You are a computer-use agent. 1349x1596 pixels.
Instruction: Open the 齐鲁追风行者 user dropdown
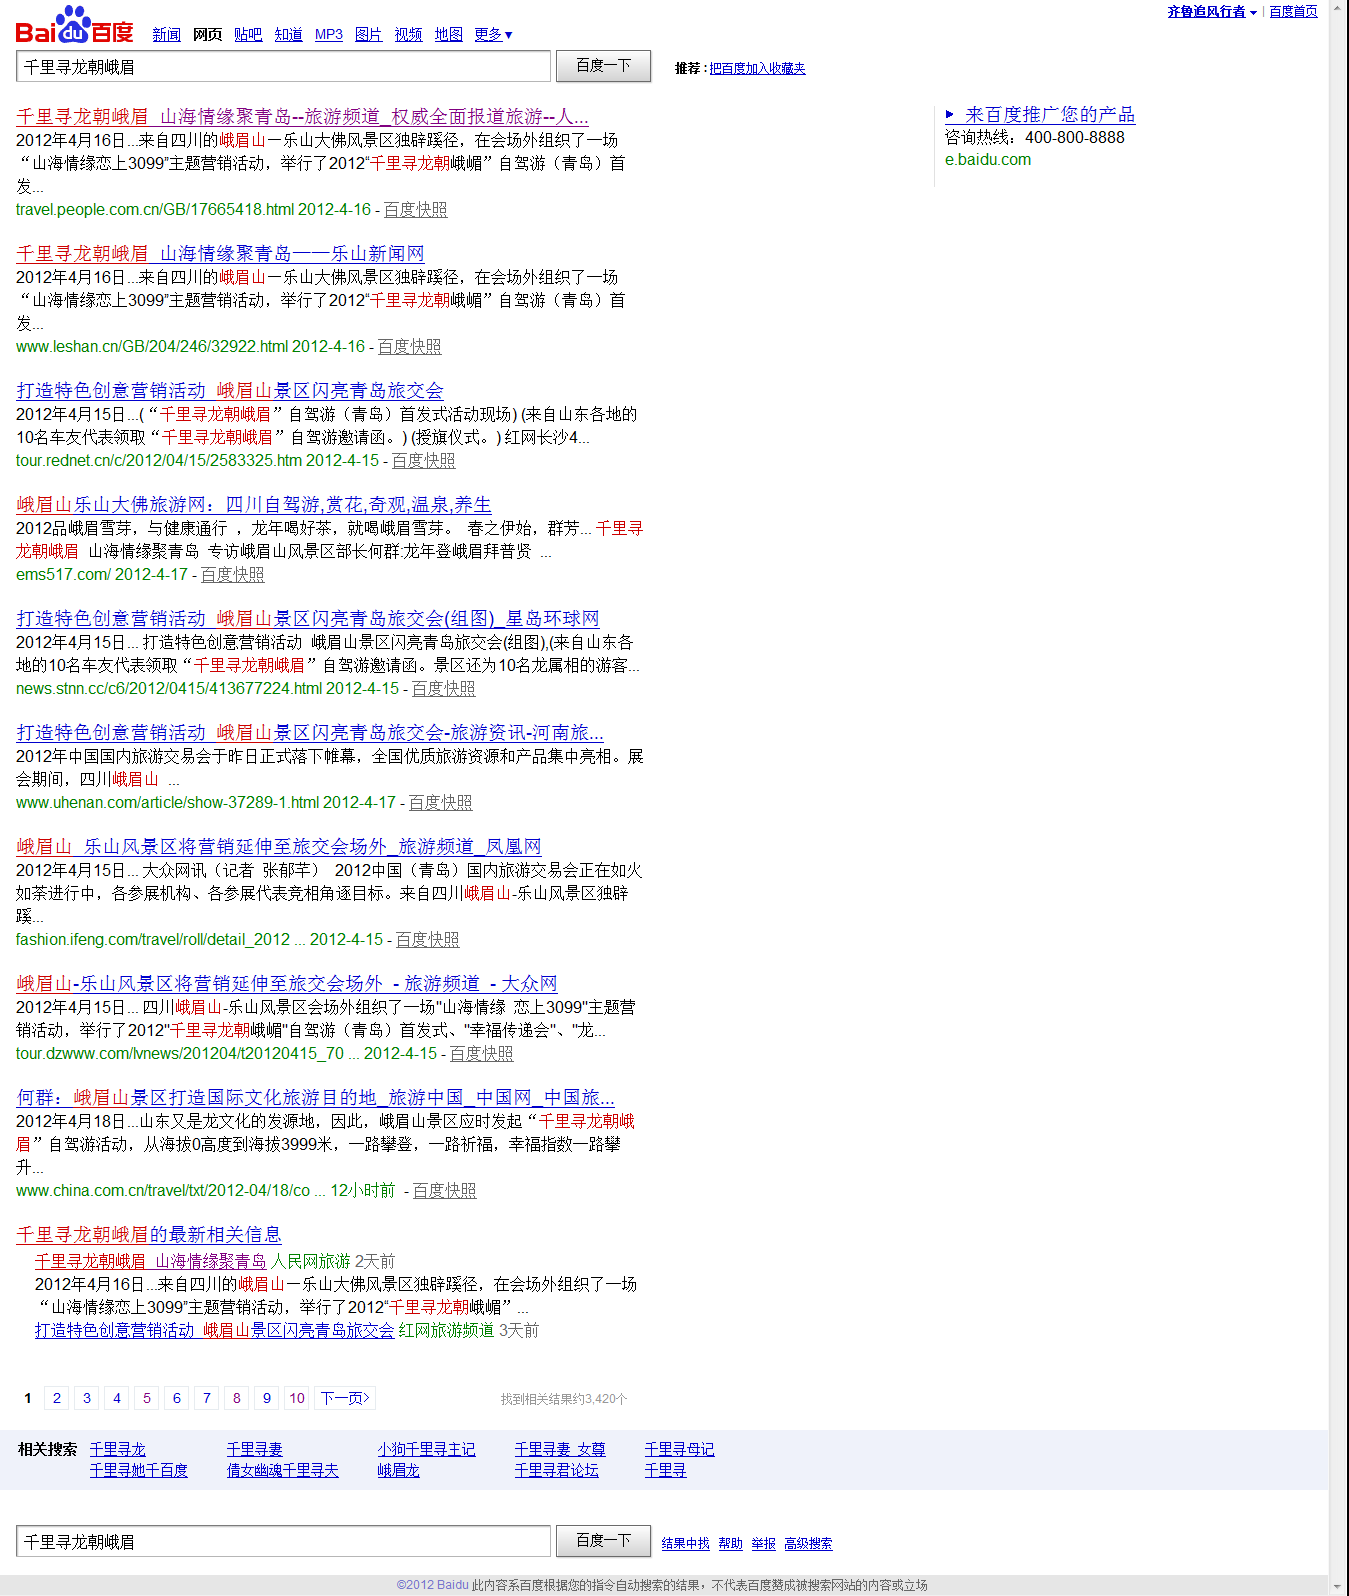[1212, 12]
